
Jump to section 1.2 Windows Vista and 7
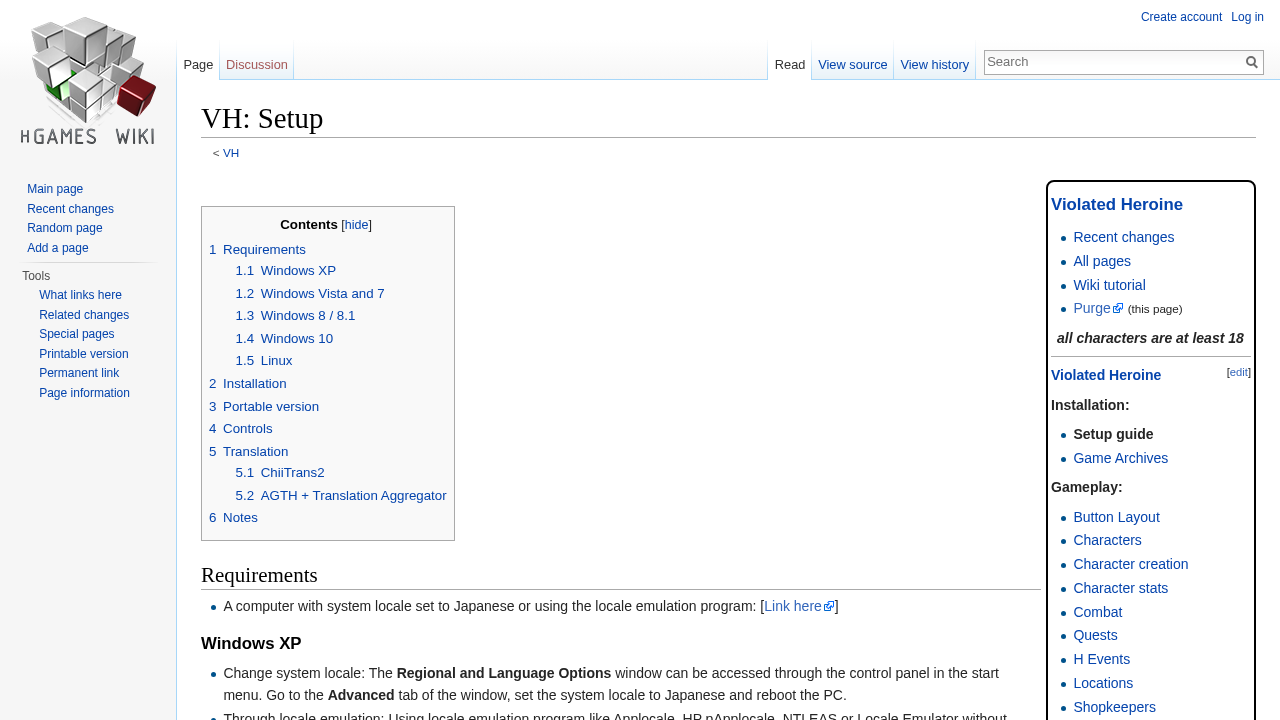tap(310, 294)
